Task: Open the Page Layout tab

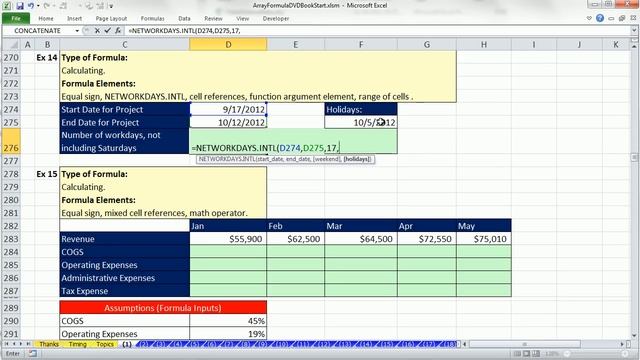Action: [x=111, y=18]
